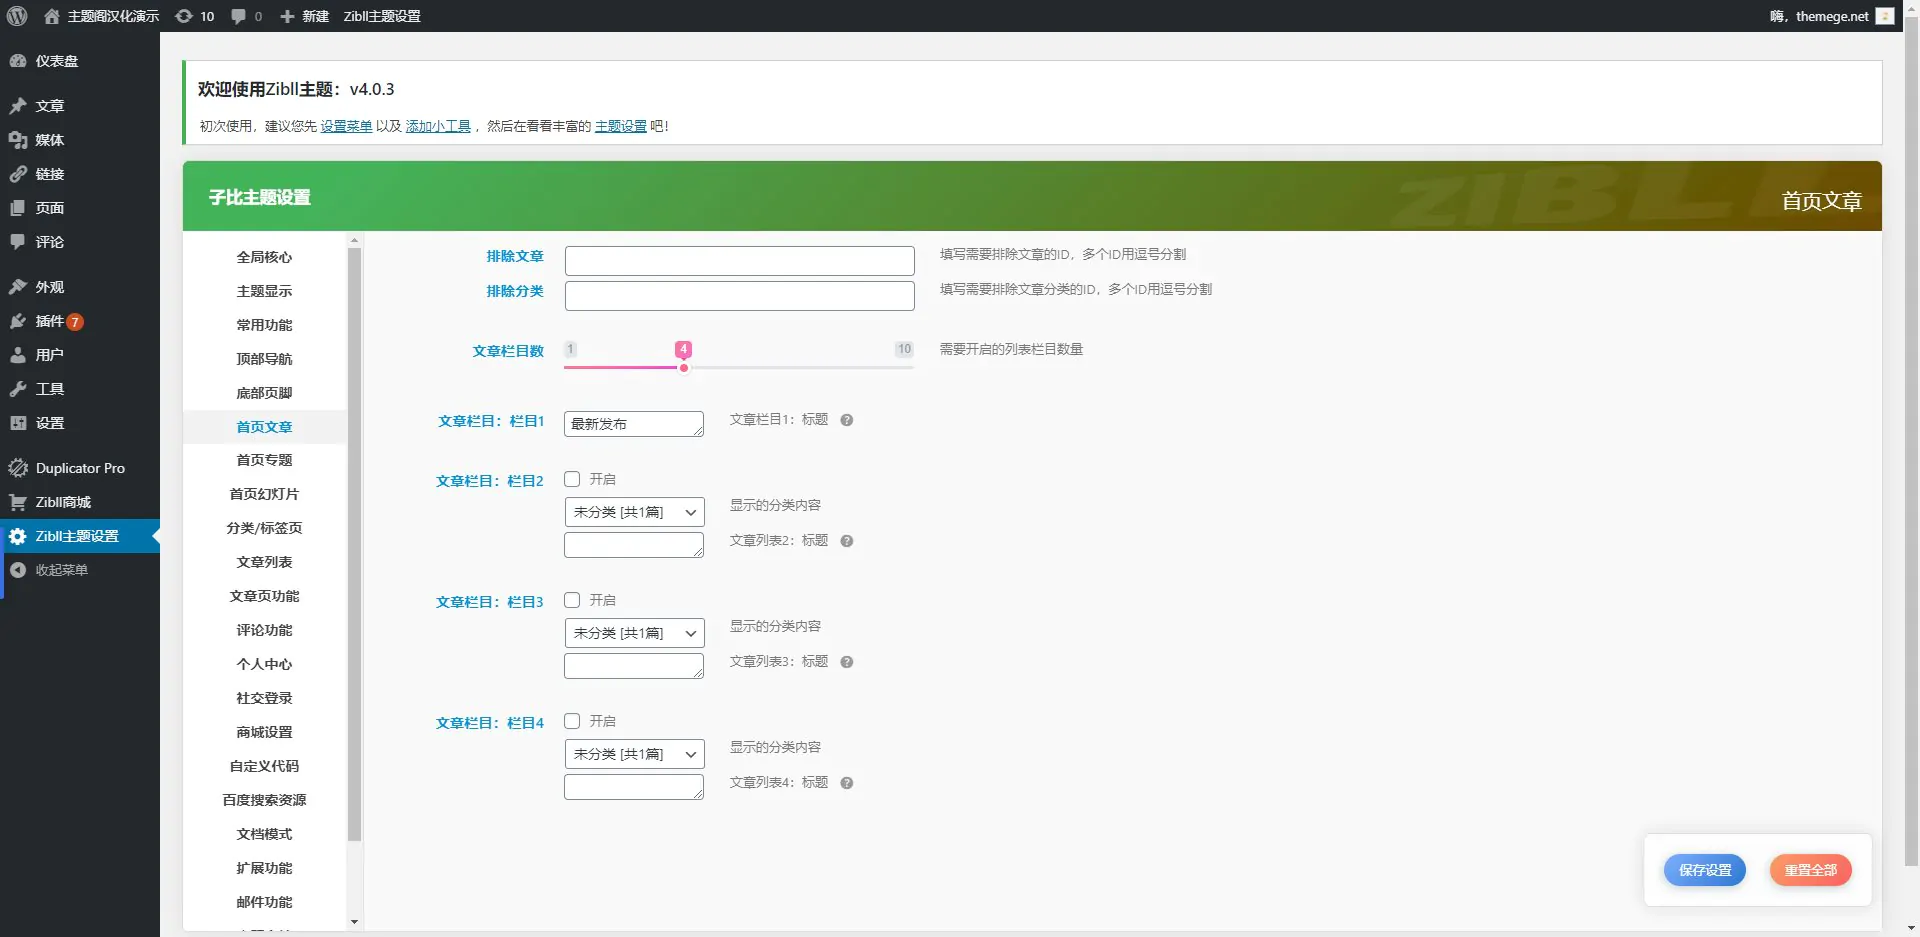1920x937 pixels.
Task: Click the settings menu vertical scrollbar
Action: [x=354, y=545]
